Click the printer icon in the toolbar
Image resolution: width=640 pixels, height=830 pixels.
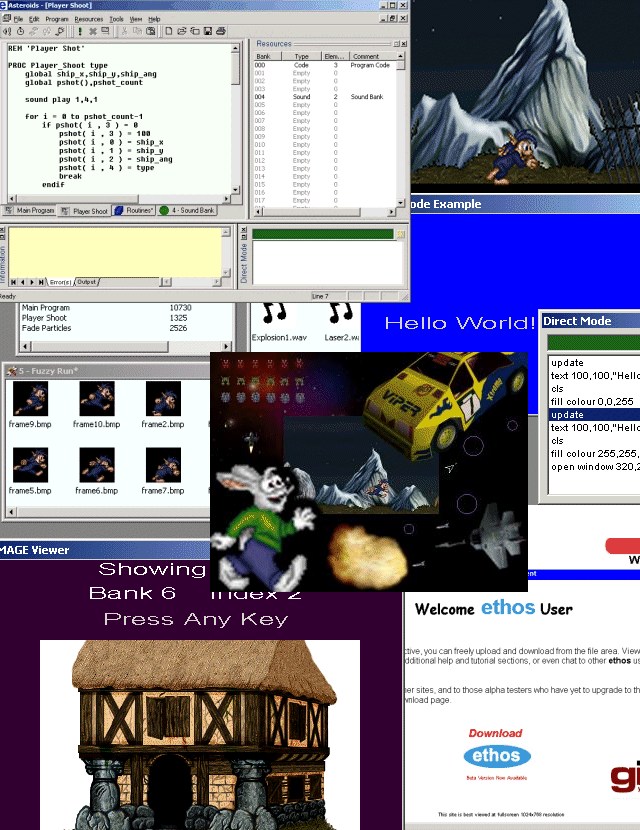(x=221, y=32)
